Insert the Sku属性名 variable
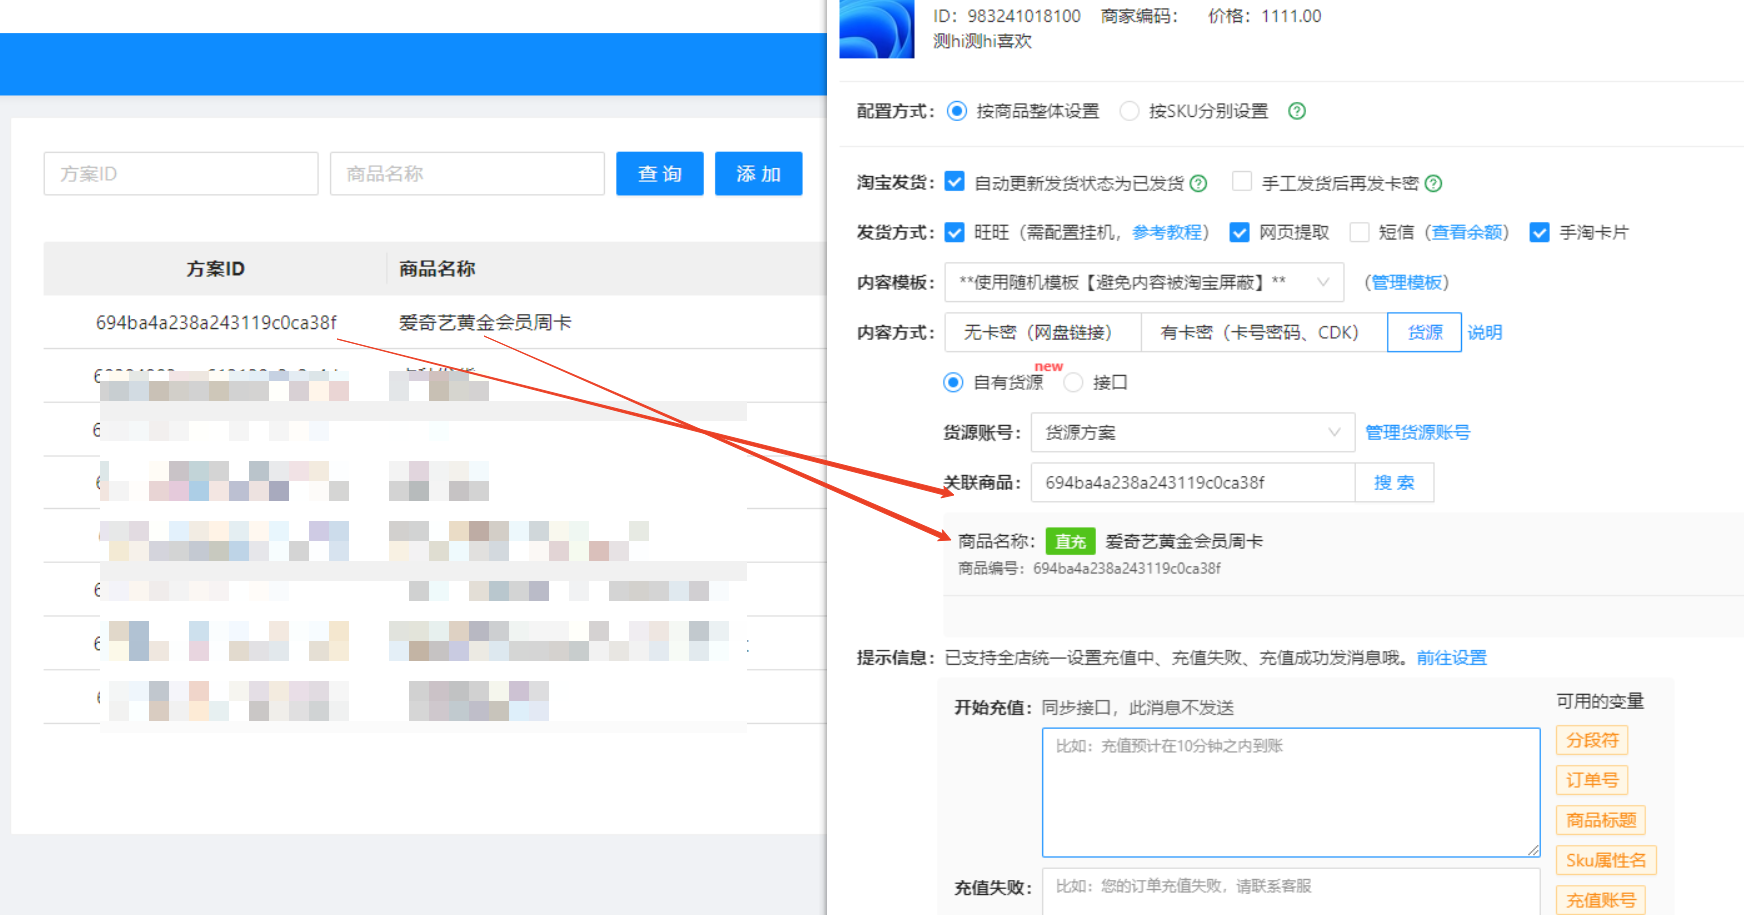 tap(1606, 860)
